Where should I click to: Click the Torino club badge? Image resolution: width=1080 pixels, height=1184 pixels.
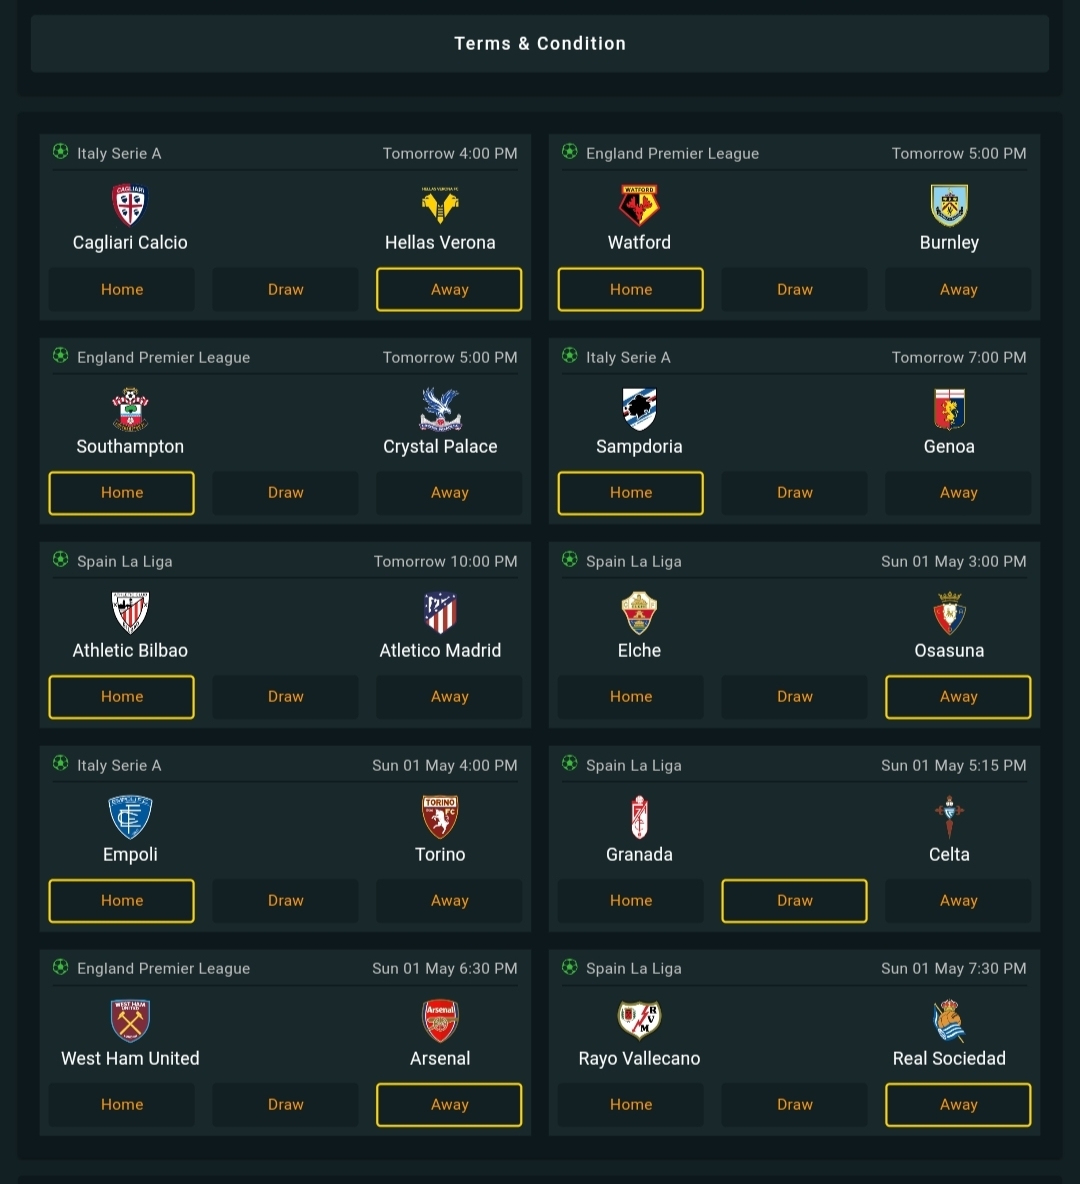(x=440, y=816)
